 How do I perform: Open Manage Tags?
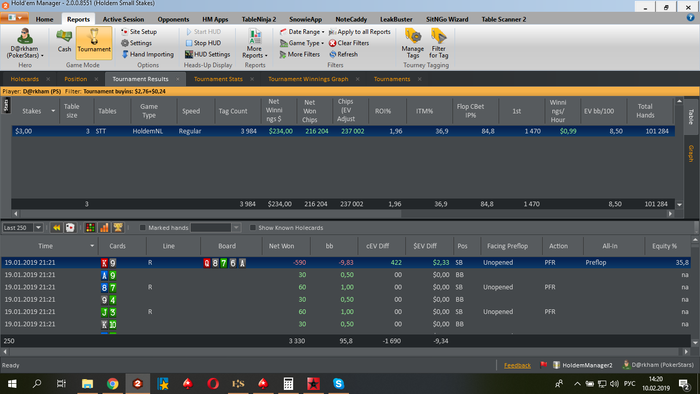click(x=412, y=43)
